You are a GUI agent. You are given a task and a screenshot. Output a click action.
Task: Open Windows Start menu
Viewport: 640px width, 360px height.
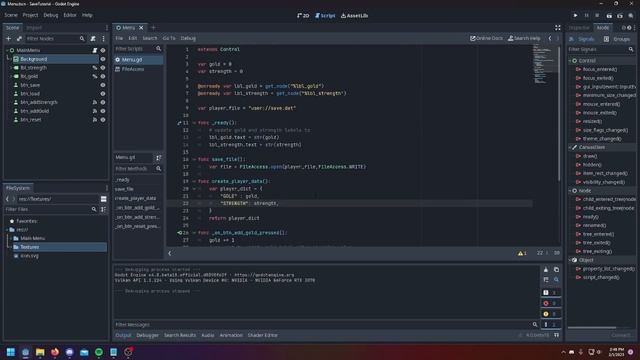point(11,352)
